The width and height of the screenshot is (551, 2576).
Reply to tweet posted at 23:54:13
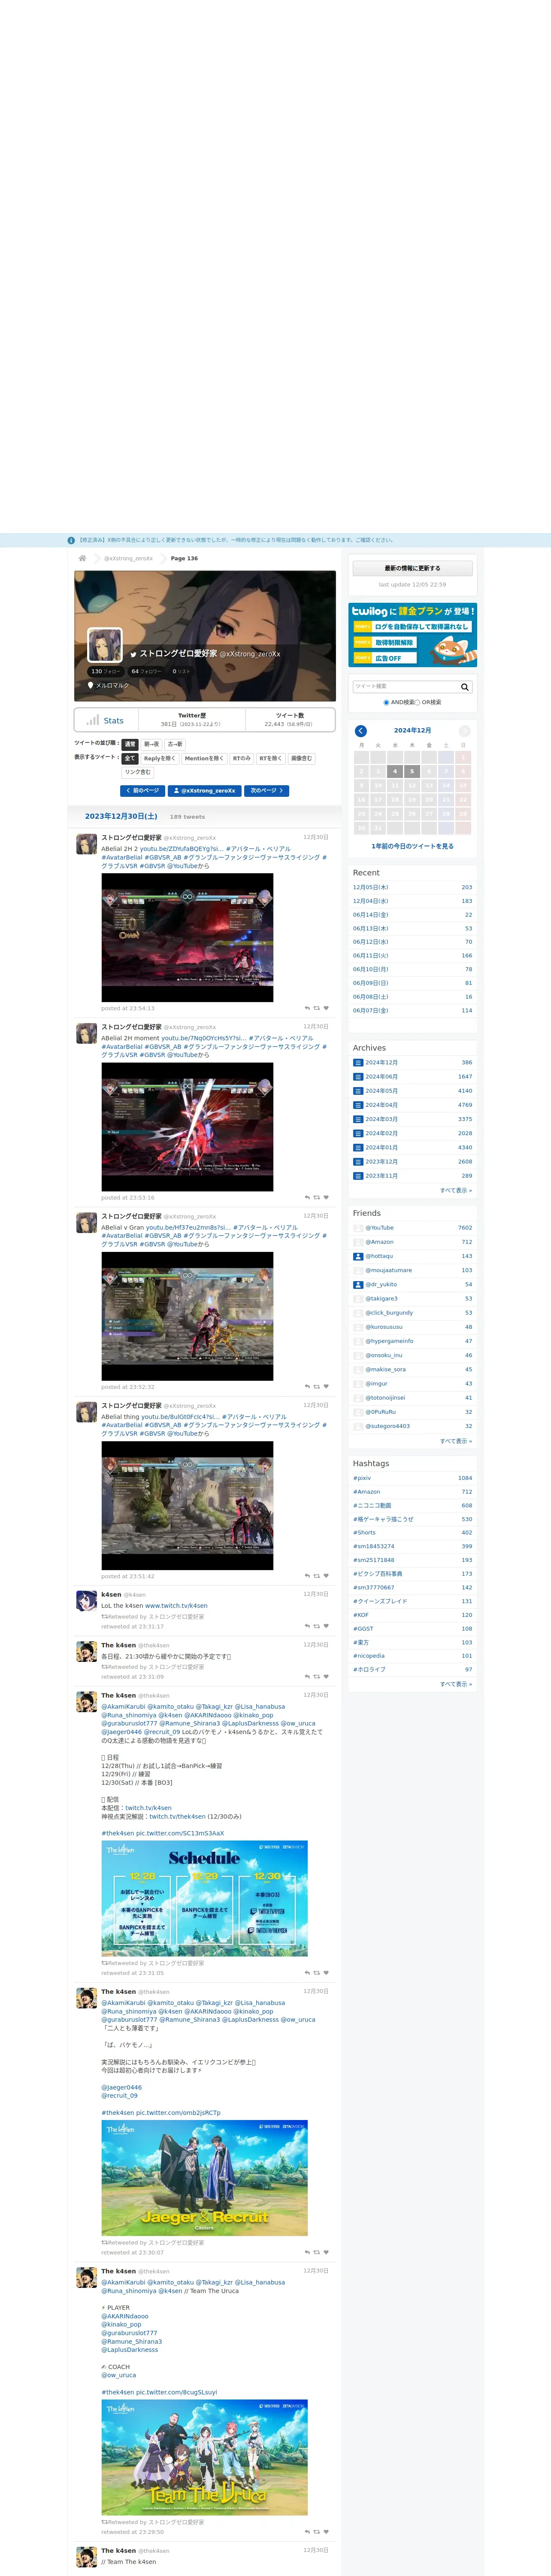pos(307,1008)
